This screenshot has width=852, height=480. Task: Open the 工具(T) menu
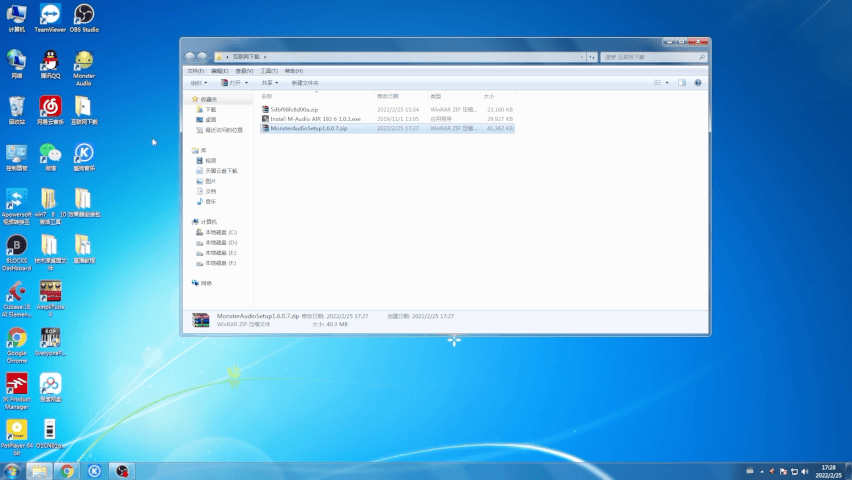269,71
